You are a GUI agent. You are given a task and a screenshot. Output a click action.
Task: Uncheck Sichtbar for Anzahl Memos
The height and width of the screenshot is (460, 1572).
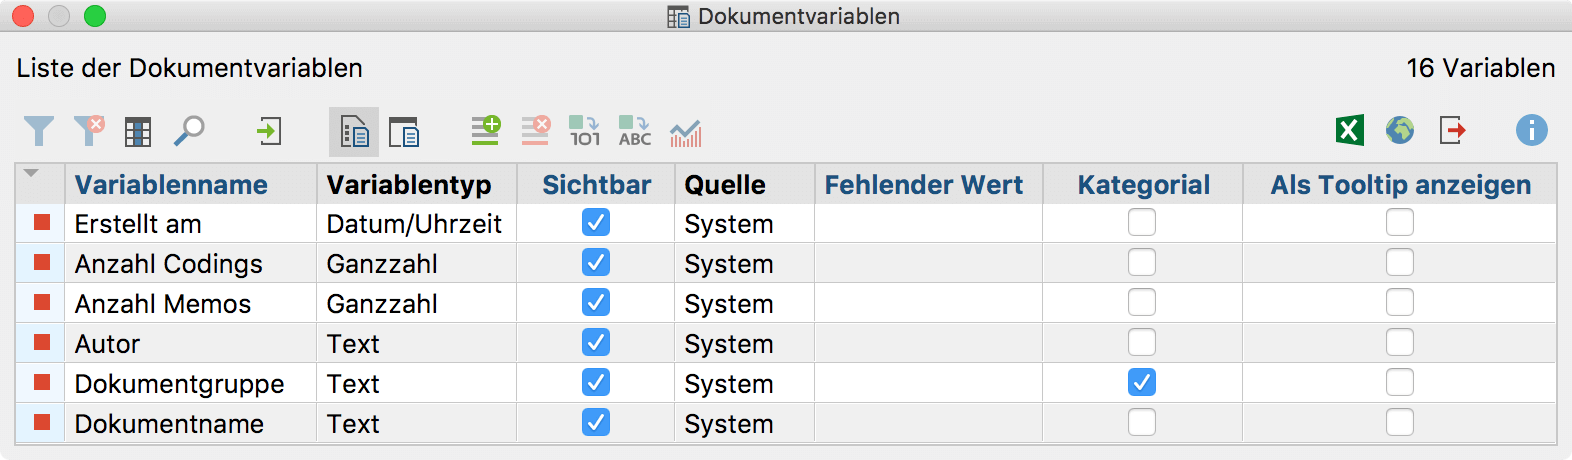pyautogui.click(x=596, y=302)
